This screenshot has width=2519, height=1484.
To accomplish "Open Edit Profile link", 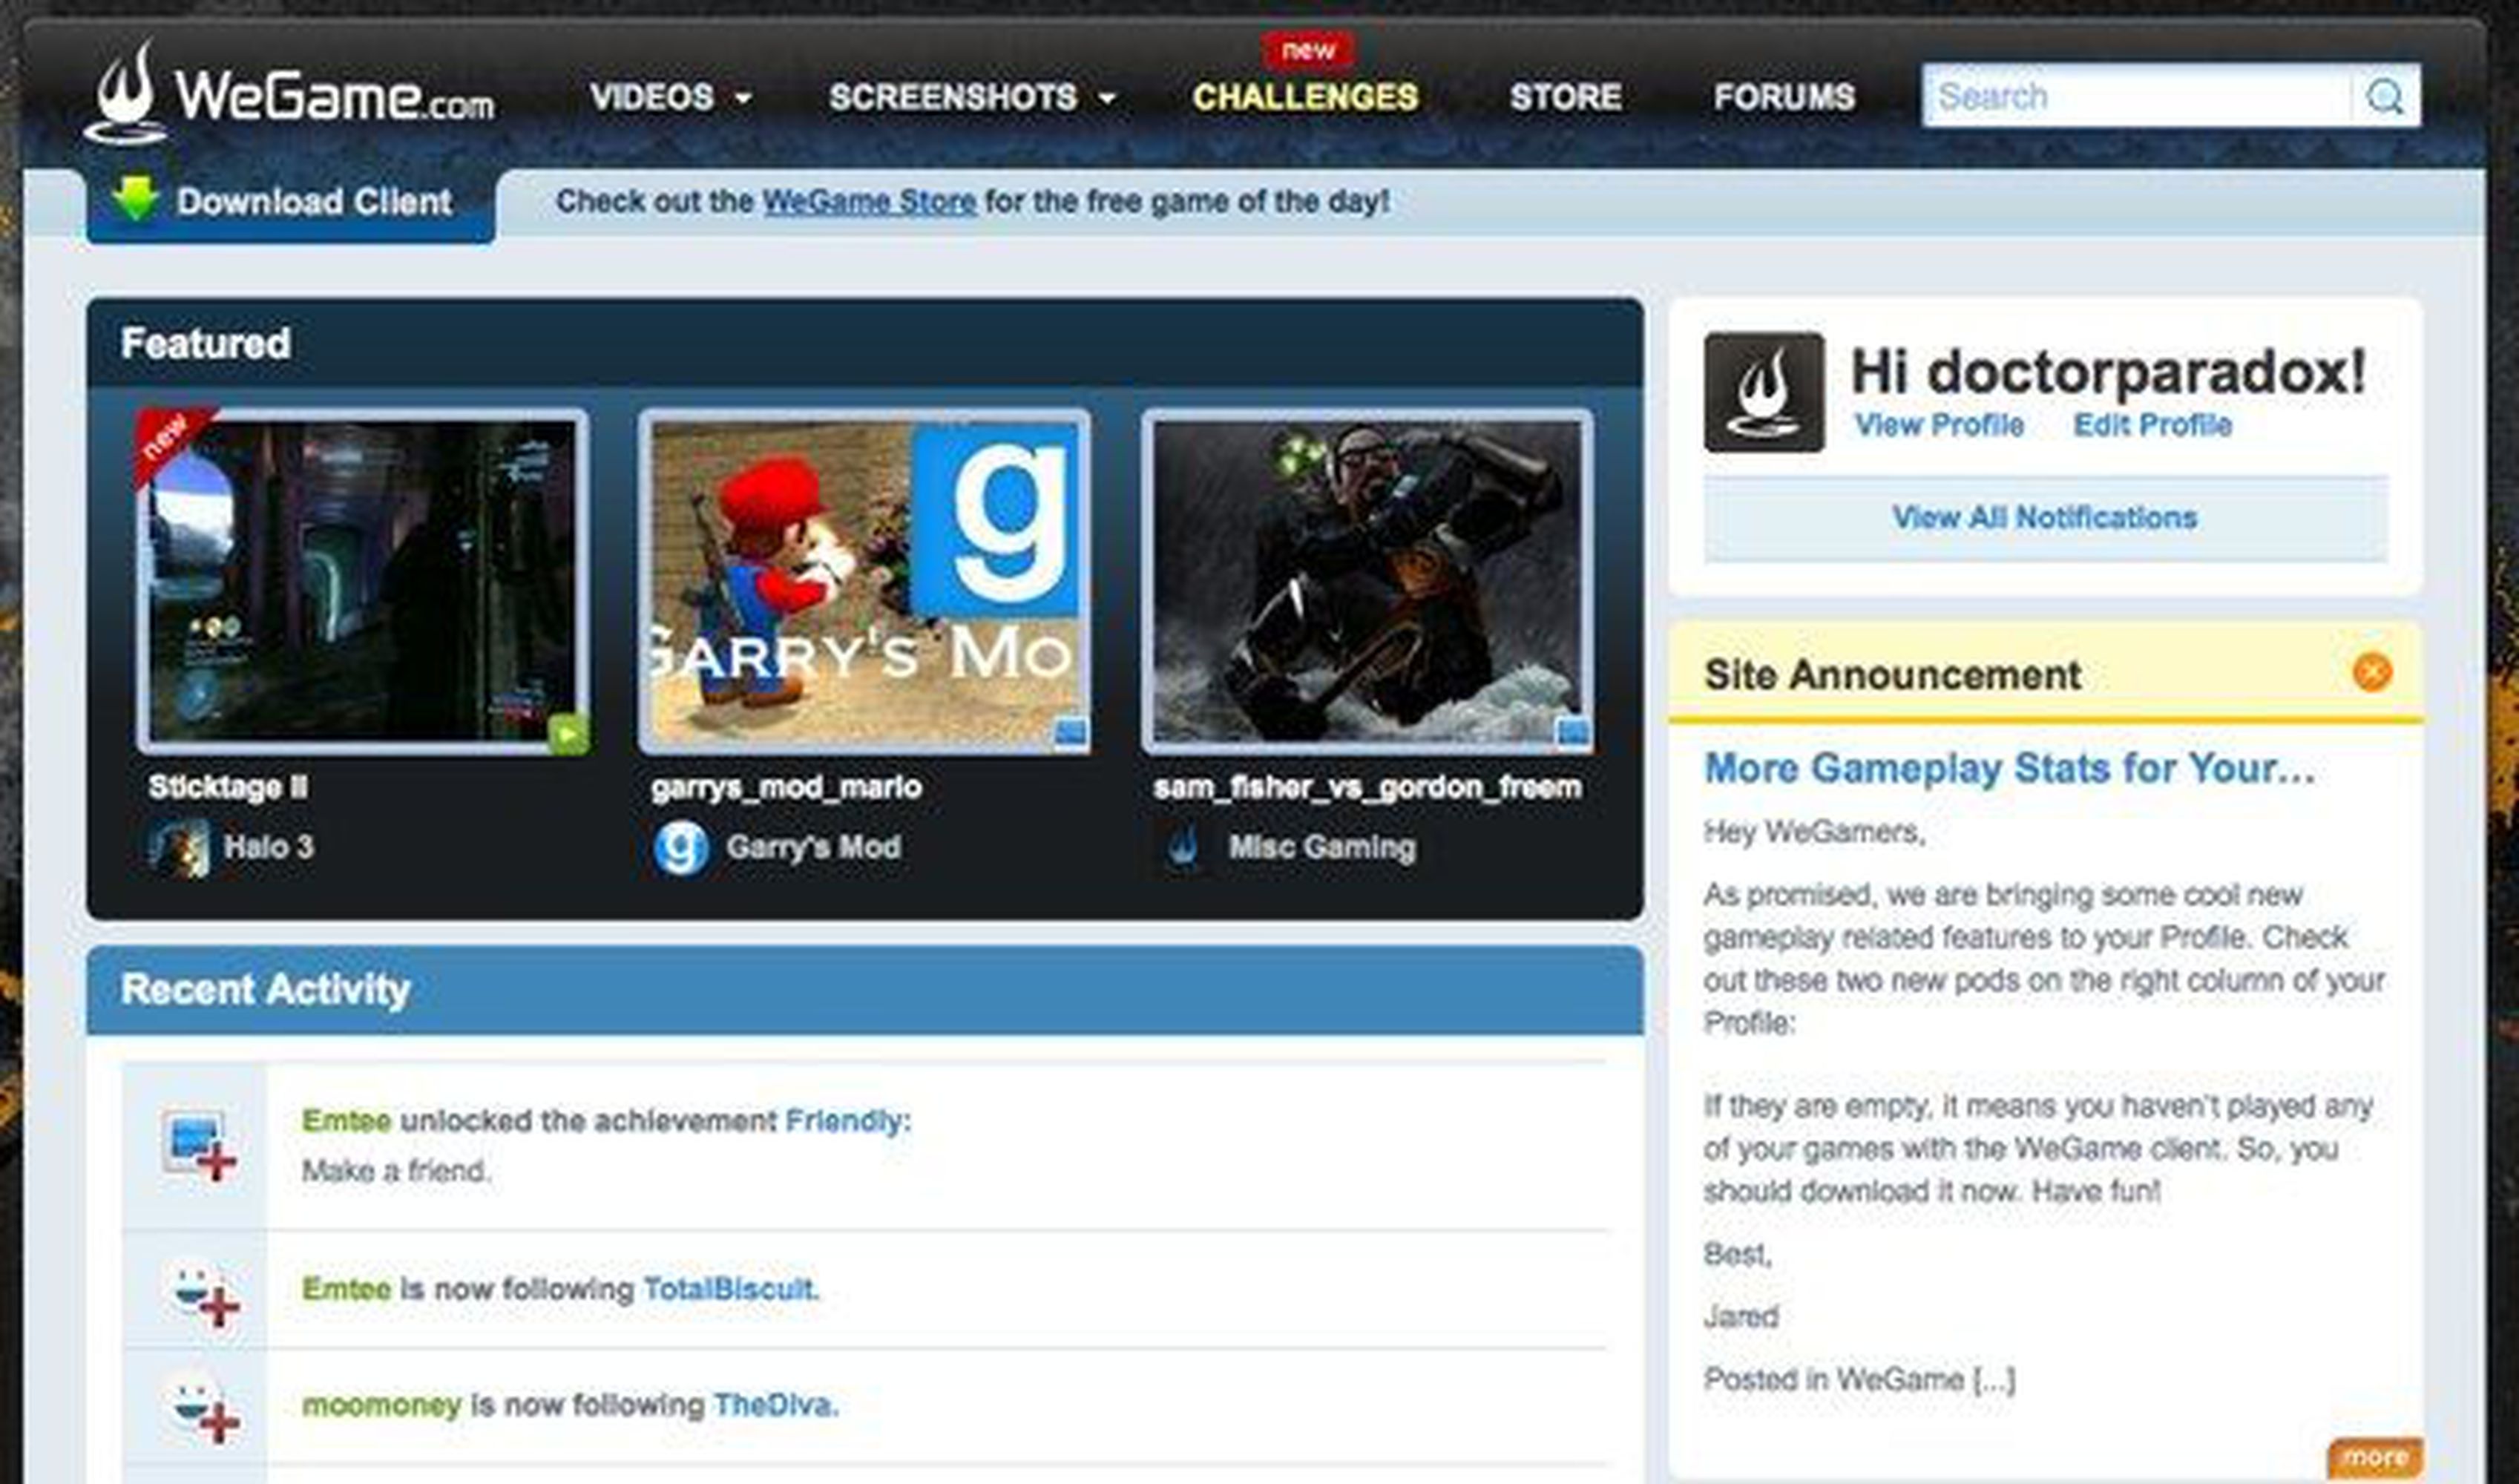I will point(2152,425).
